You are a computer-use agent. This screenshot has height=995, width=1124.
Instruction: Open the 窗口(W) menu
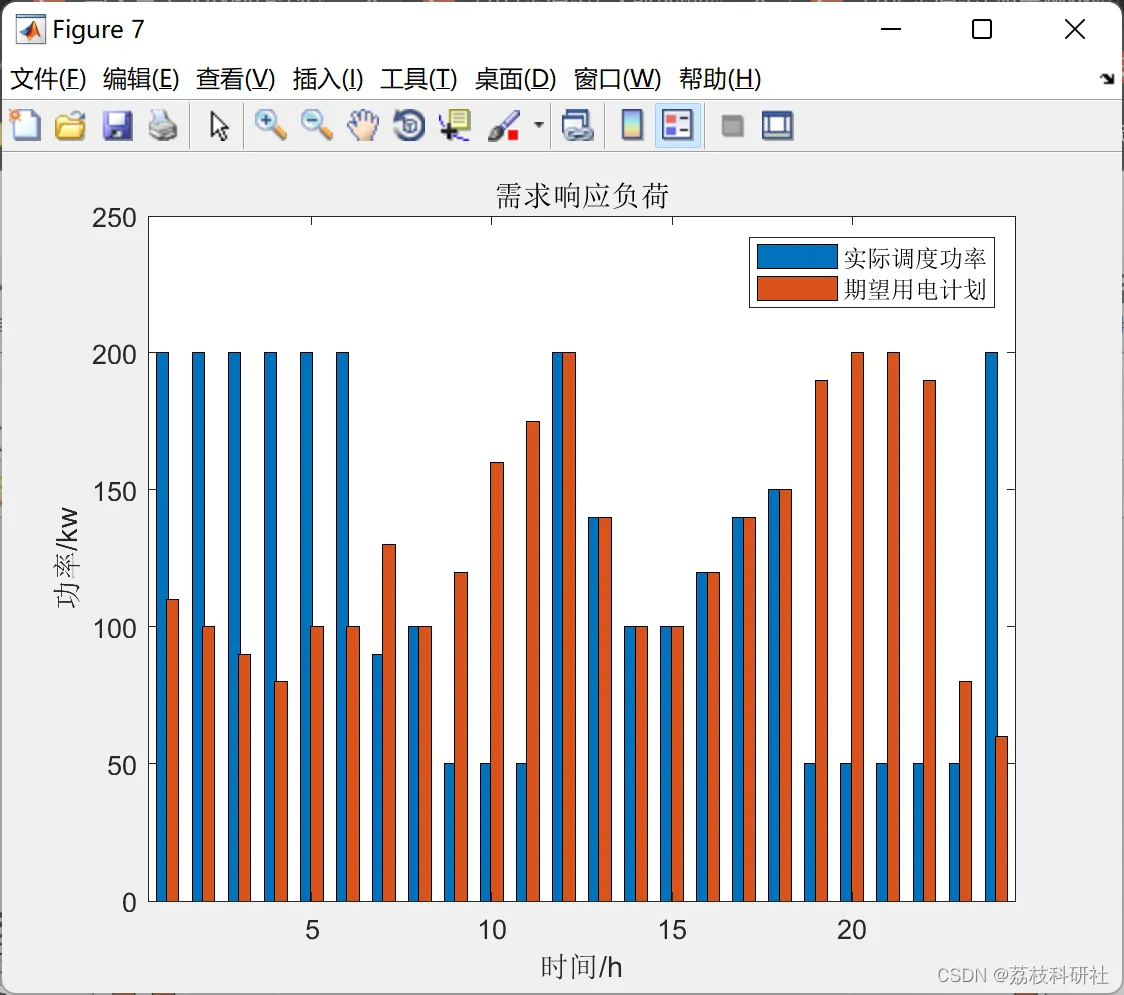click(617, 79)
